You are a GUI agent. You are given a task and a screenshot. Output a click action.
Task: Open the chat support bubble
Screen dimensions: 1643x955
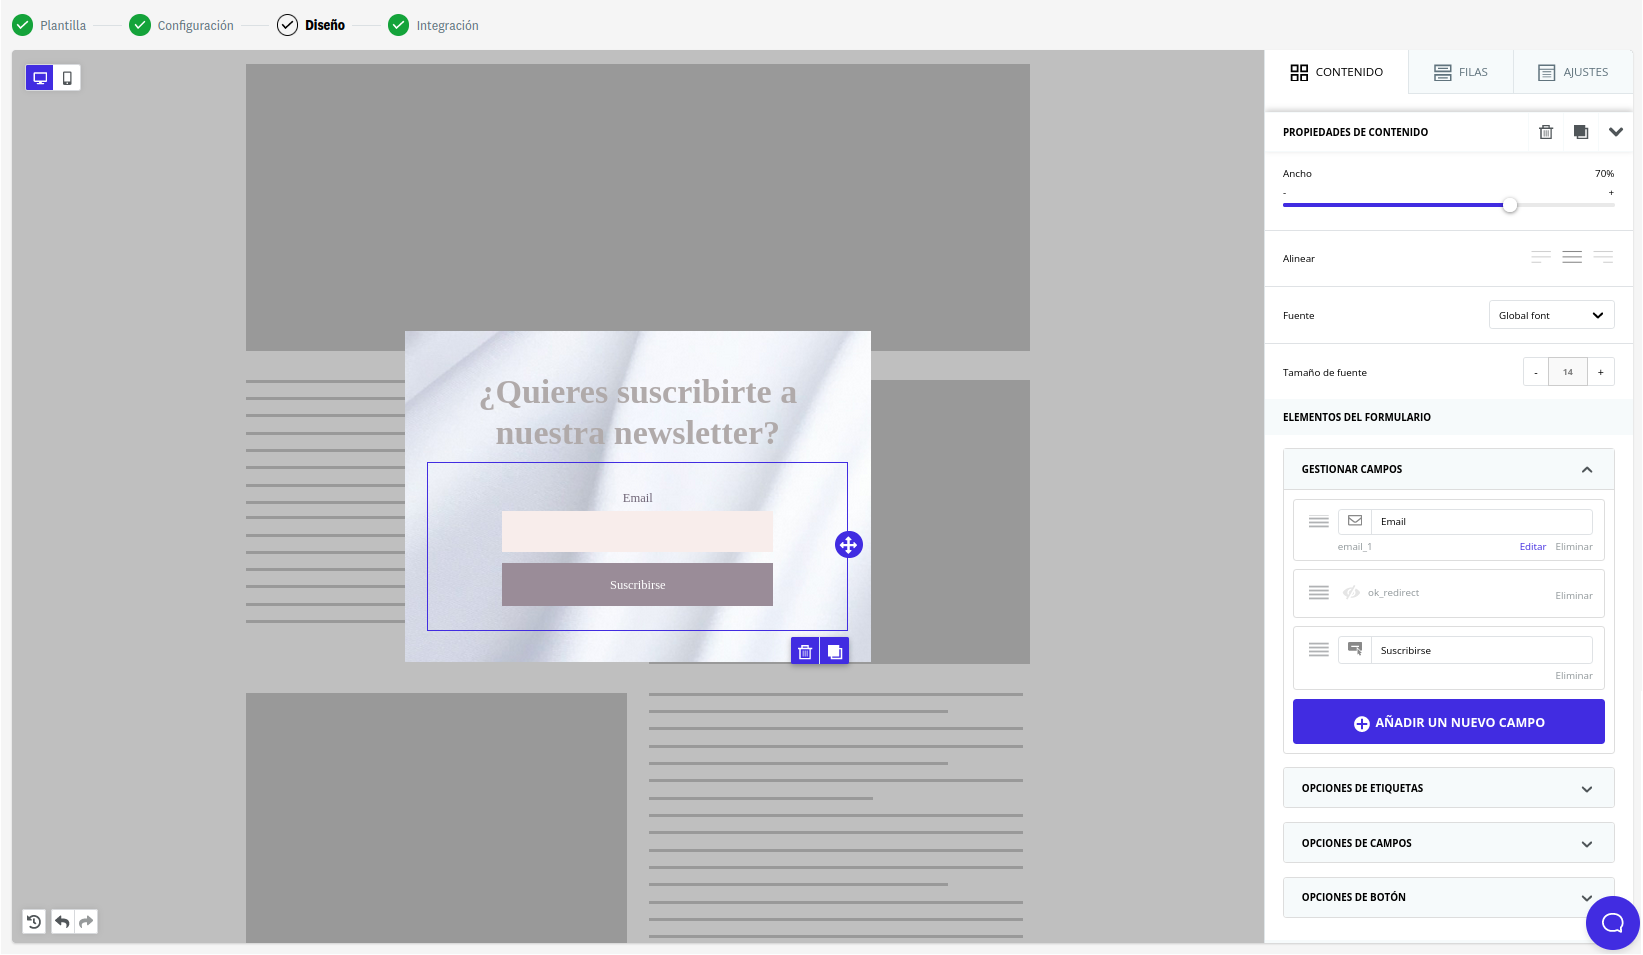coord(1612,922)
